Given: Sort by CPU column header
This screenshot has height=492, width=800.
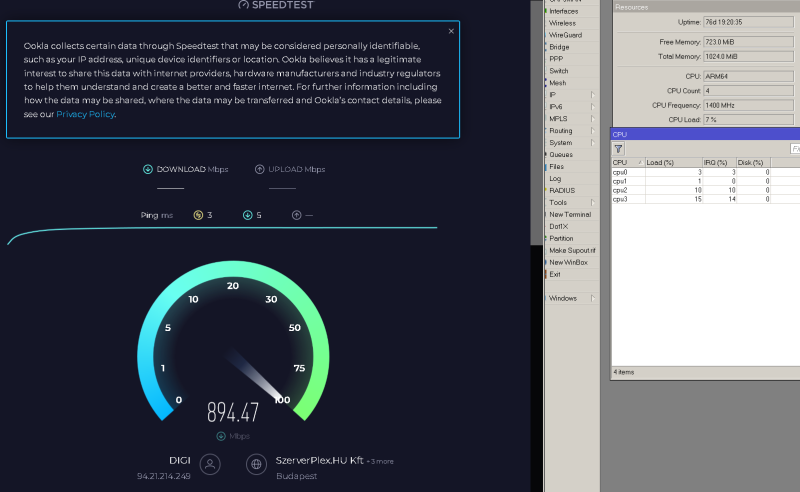Looking at the screenshot, I should point(628,162).
